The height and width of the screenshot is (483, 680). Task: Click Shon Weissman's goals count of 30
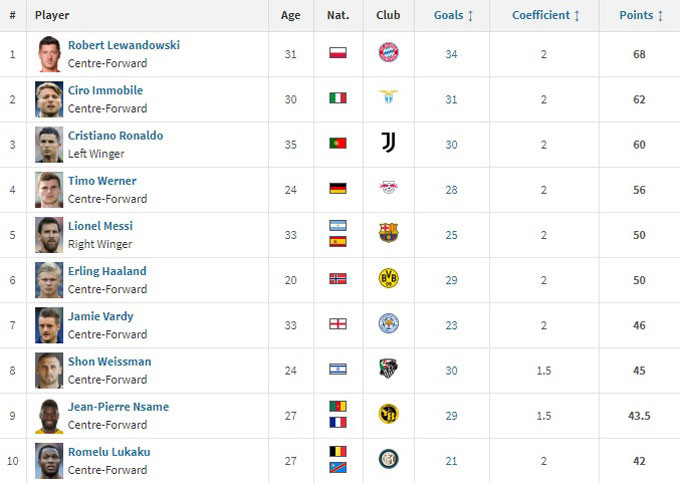point(451,370)
